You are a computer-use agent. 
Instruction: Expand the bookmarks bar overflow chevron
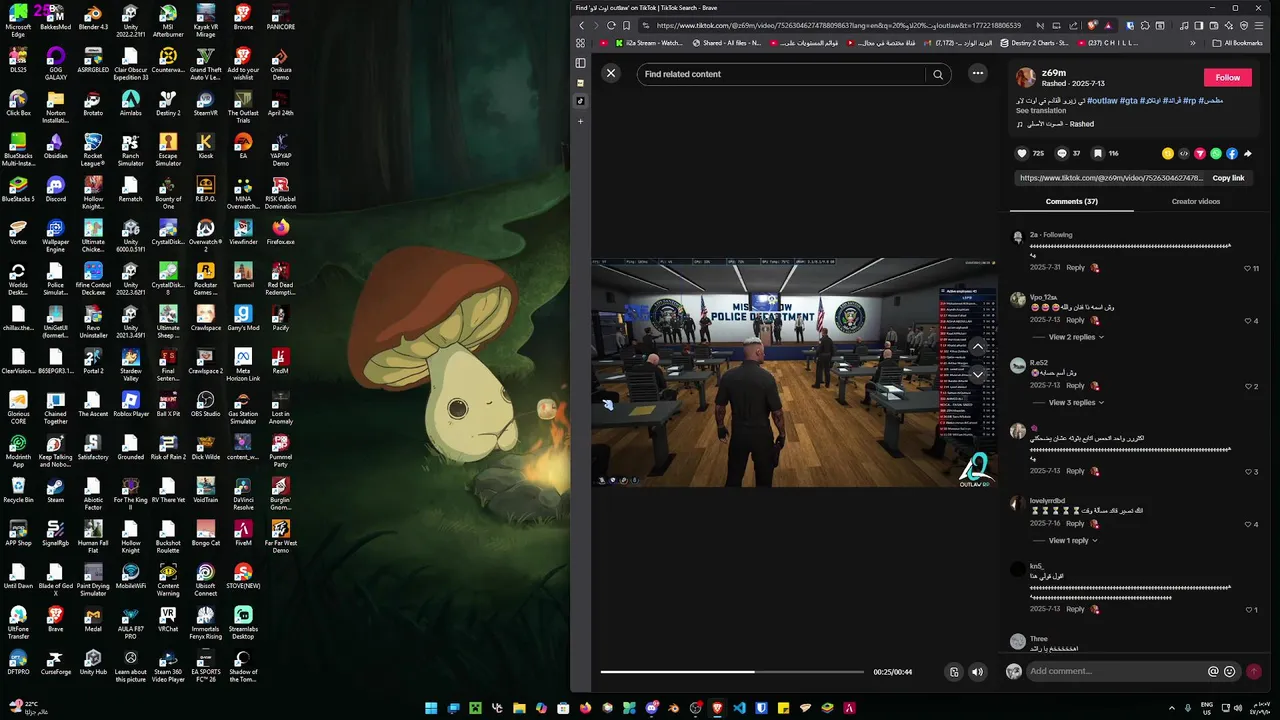click(1192, 43)
